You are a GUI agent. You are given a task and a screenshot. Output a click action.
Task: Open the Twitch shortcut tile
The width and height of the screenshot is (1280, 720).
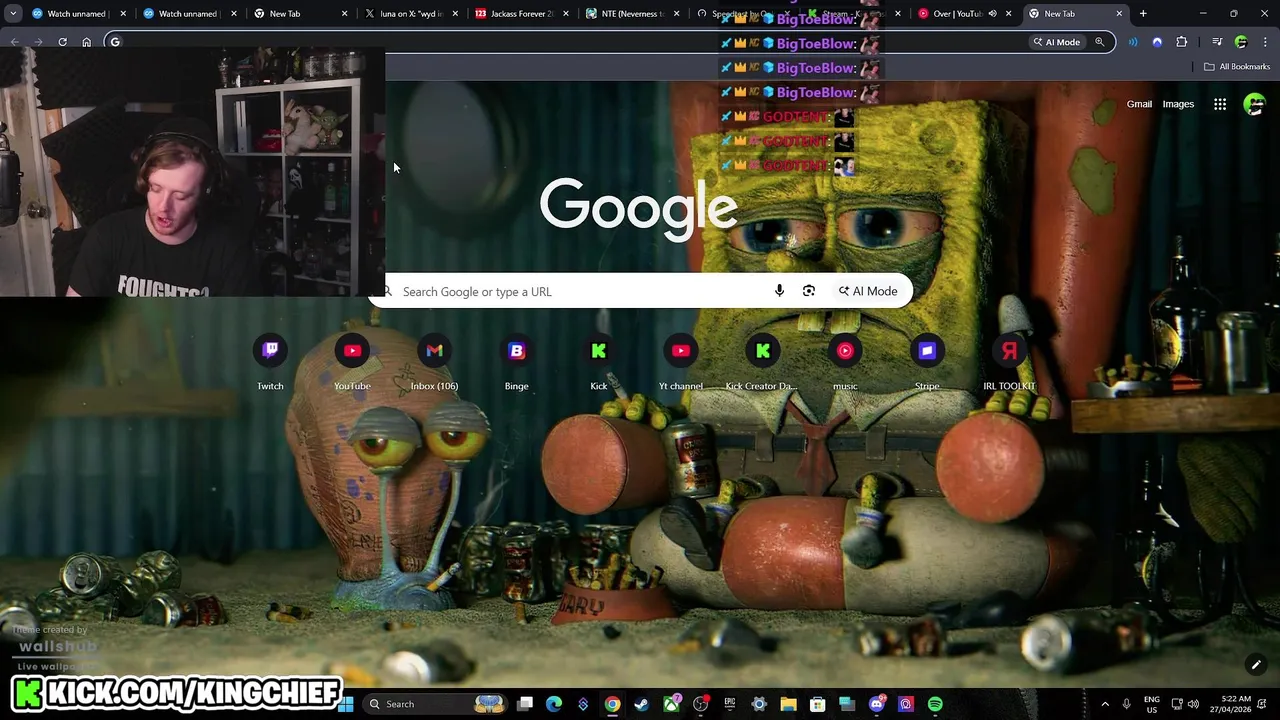(x=270, y=363)
